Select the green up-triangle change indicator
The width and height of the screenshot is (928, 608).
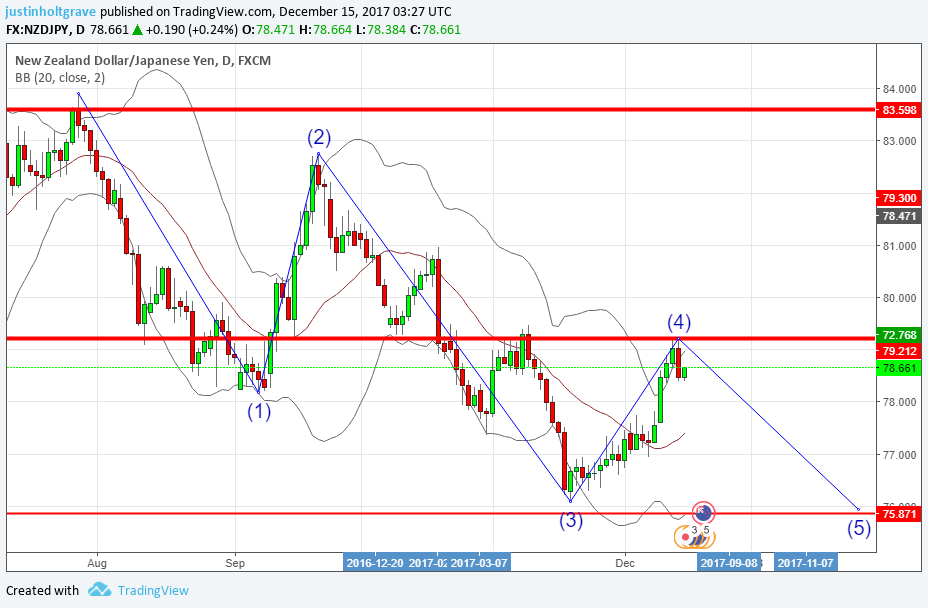point(137,30)
